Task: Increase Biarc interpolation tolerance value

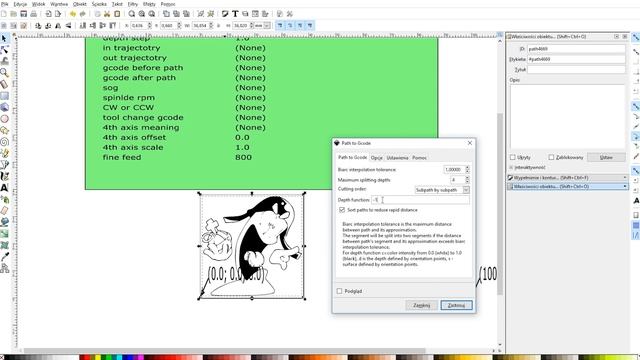Action: [x=467, y=167]
